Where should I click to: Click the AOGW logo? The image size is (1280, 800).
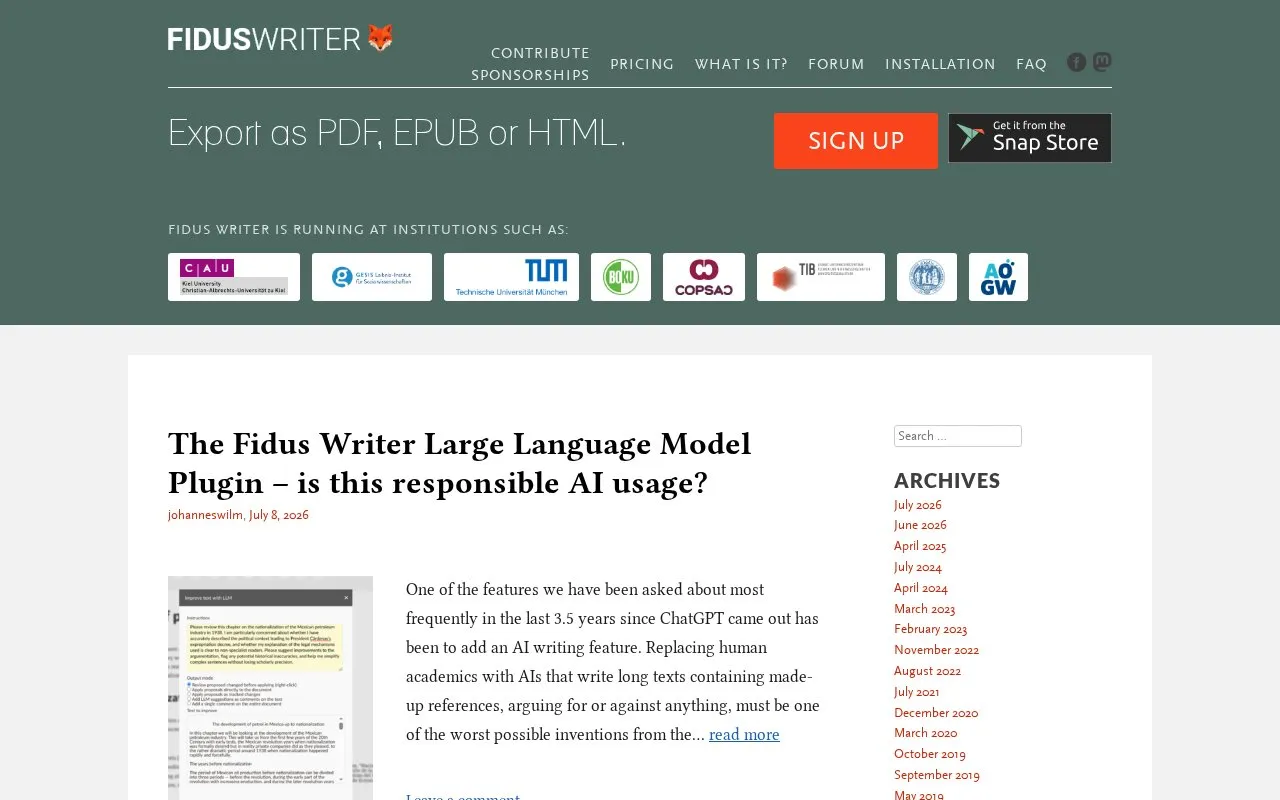998,277
